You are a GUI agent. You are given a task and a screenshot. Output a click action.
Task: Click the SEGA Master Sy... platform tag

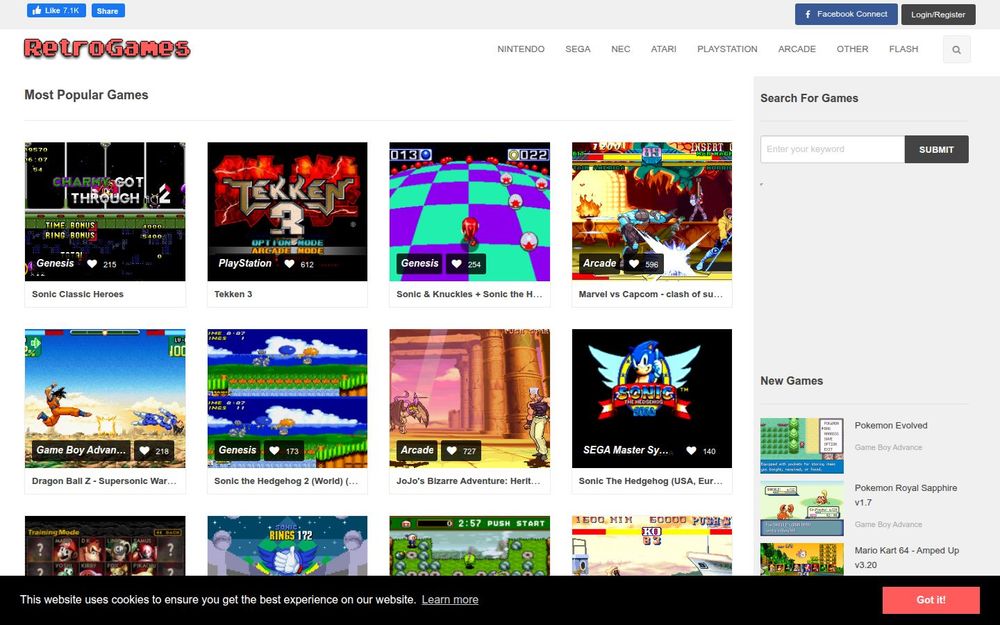click(626, 450)
